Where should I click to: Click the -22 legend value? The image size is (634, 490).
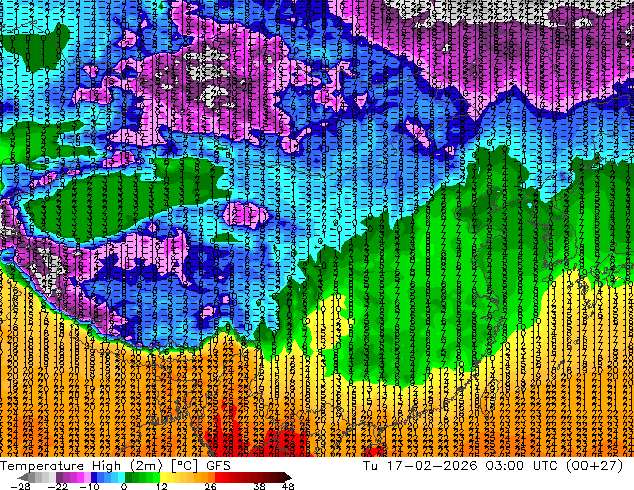tap(57, 486)
